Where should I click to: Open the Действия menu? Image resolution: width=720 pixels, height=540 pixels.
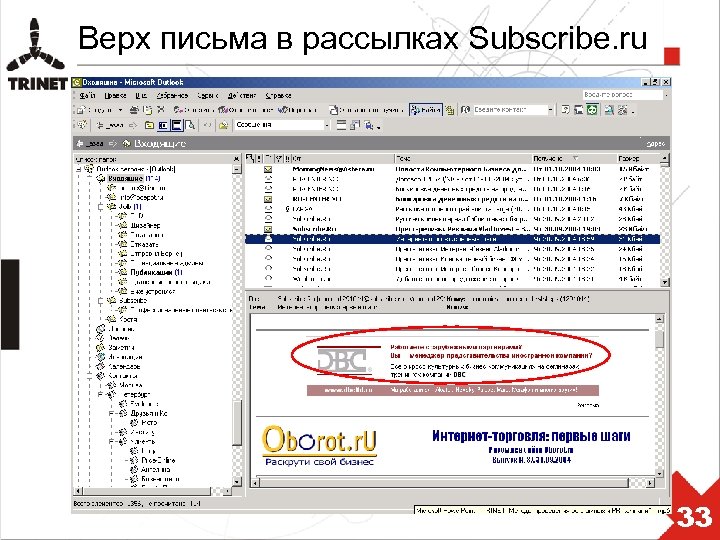[242, 96]
